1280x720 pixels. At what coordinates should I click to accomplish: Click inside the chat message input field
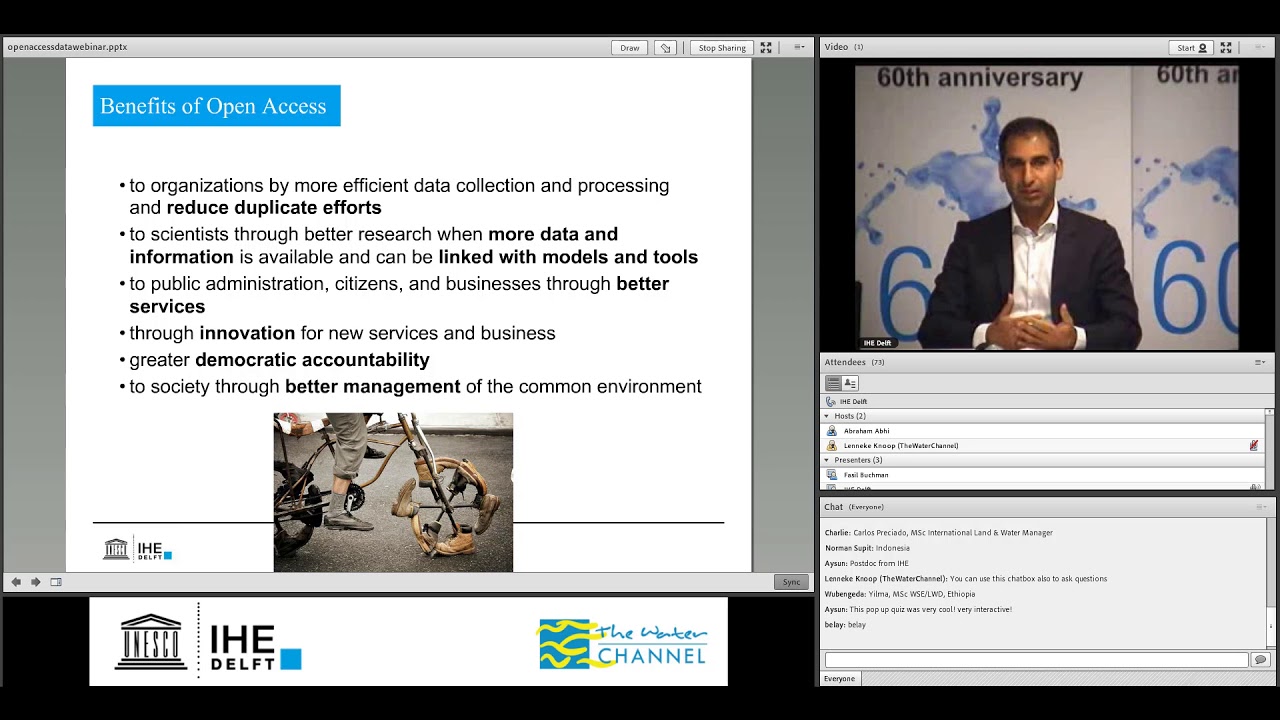tap(1036, 660)
